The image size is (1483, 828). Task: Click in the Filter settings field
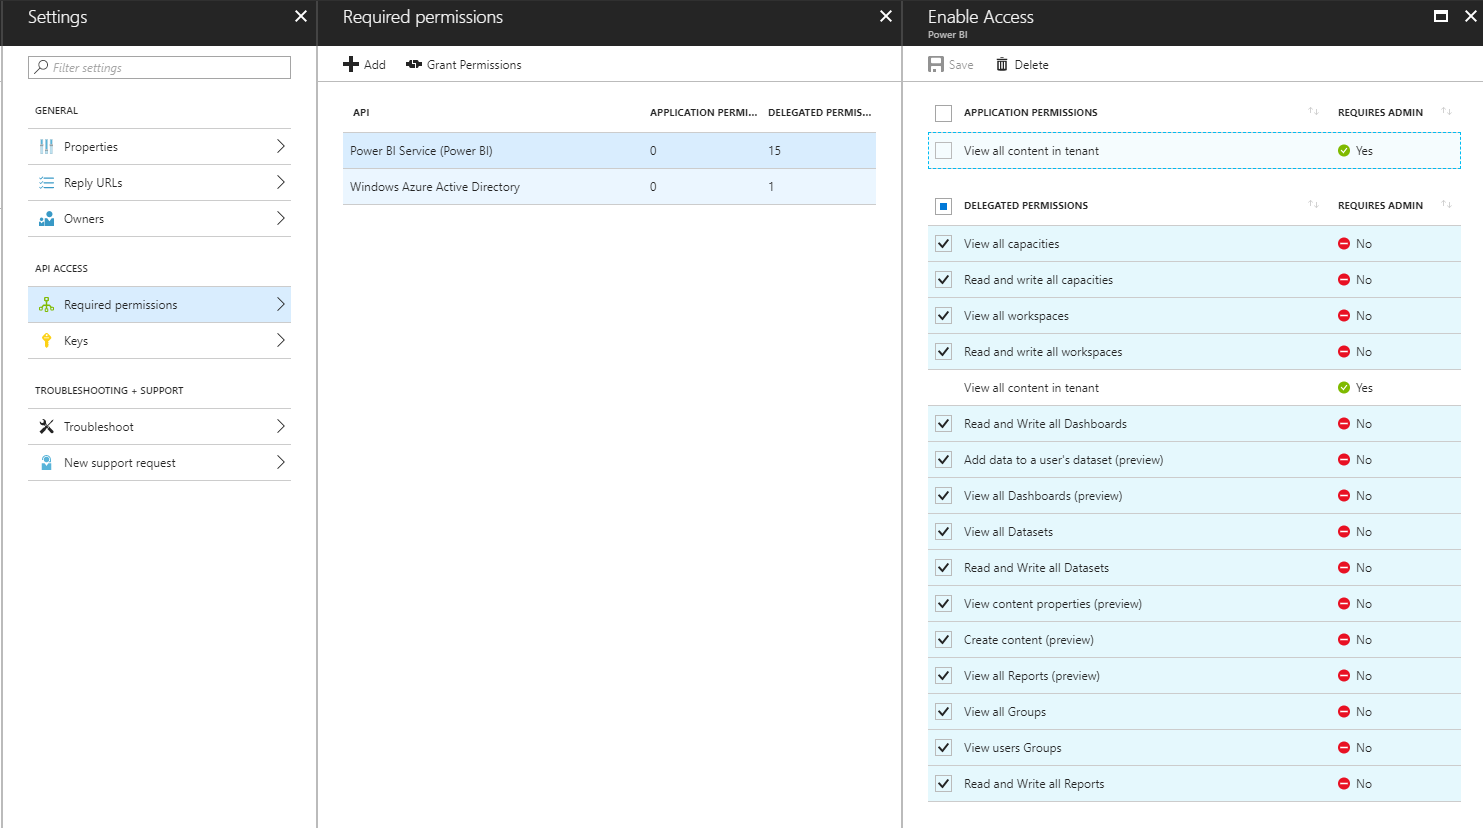159,67
